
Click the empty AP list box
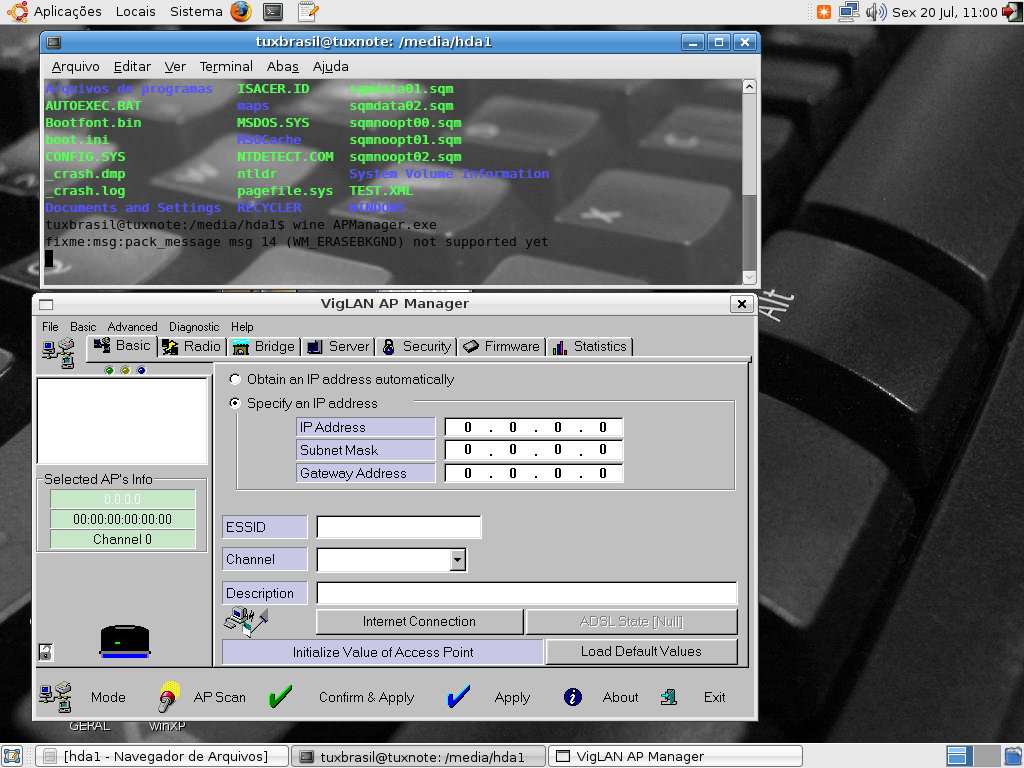point(122,421)
